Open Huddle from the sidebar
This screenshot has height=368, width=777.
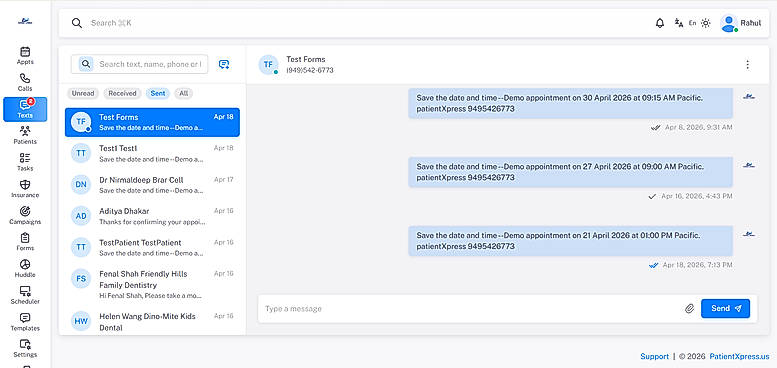click(x=25, y=268)
